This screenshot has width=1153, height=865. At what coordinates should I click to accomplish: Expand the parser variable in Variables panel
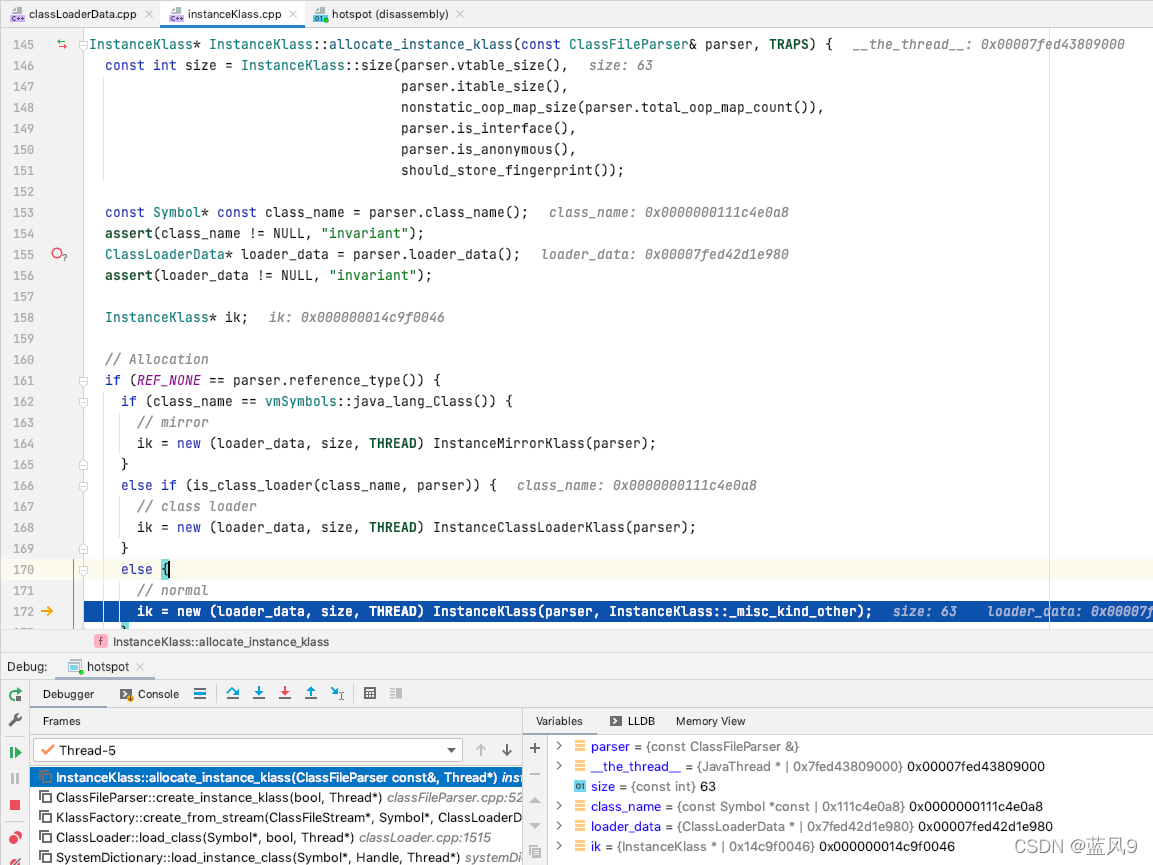pos(557,746)
